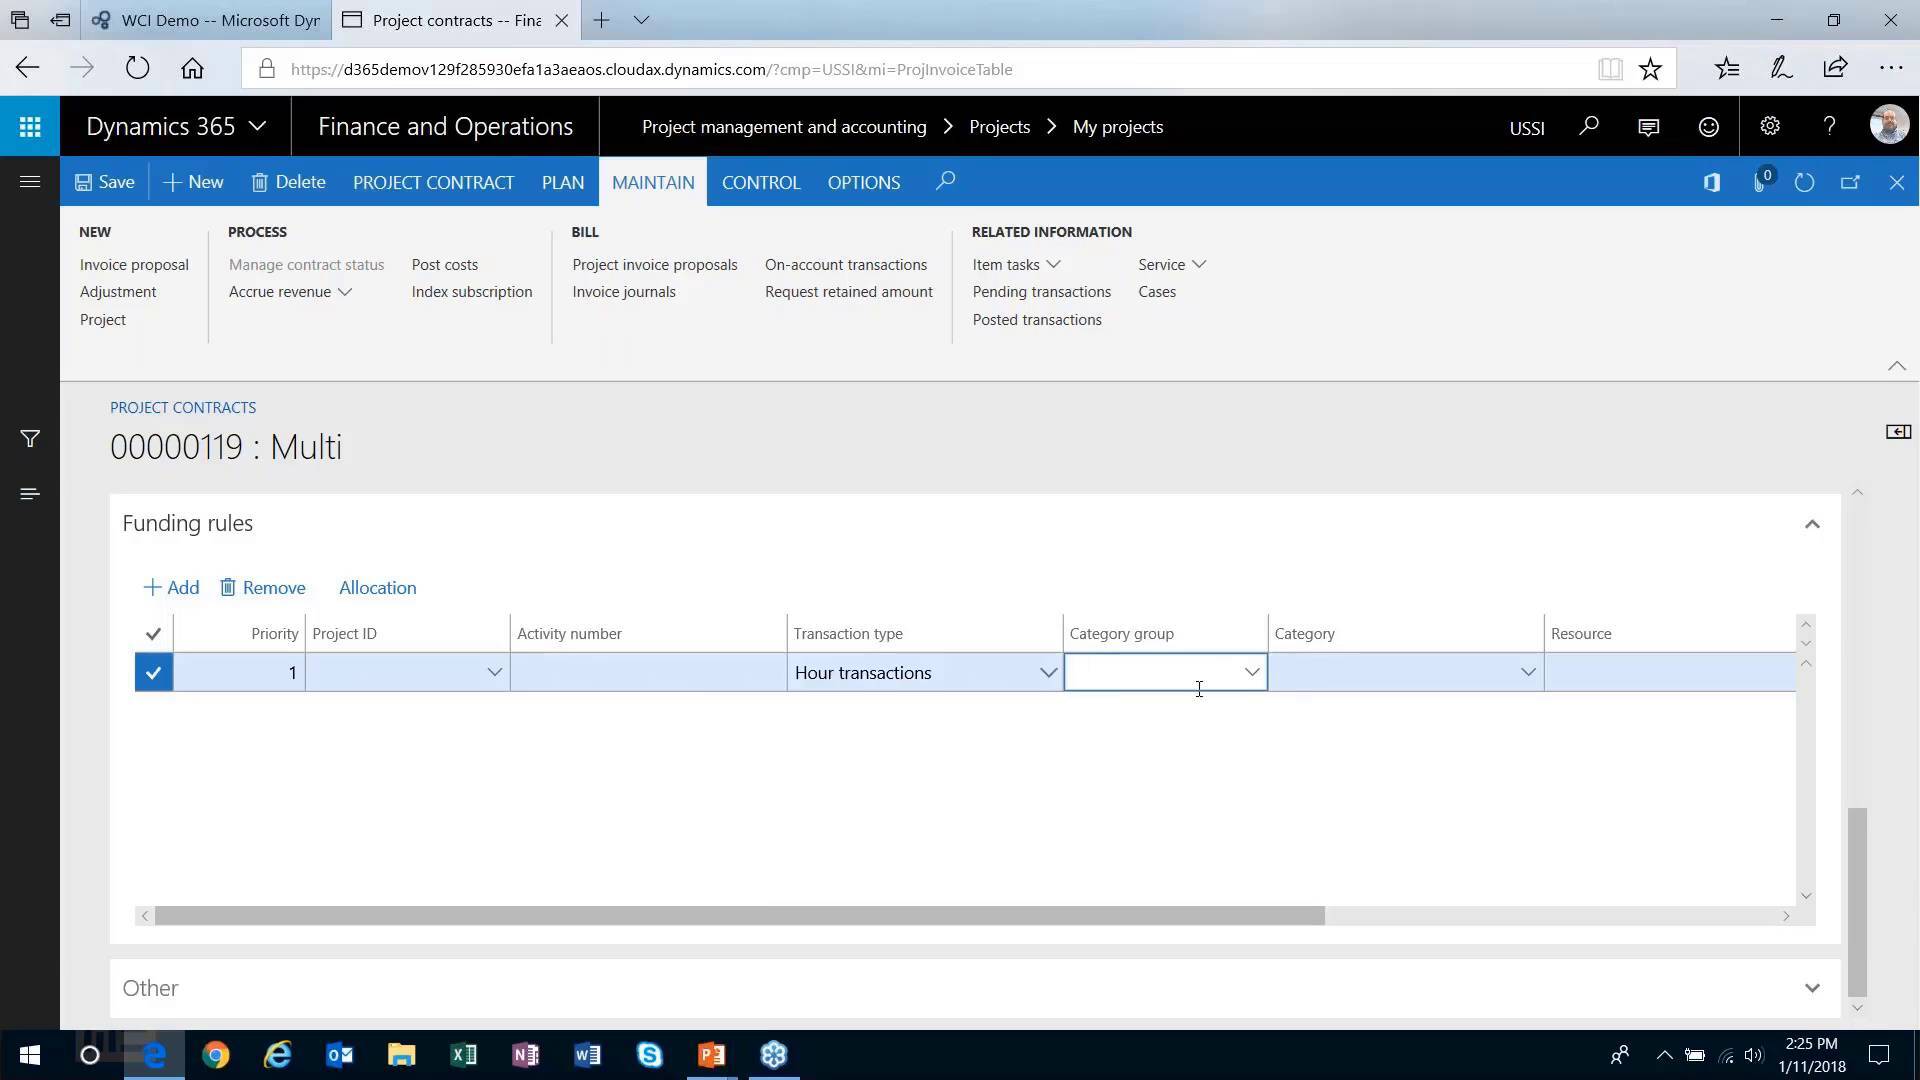1920x1080 pixels.
Task: Select the filter funnel icon in left sidebar
Action: pyautogui.click(x=29, y=438)
